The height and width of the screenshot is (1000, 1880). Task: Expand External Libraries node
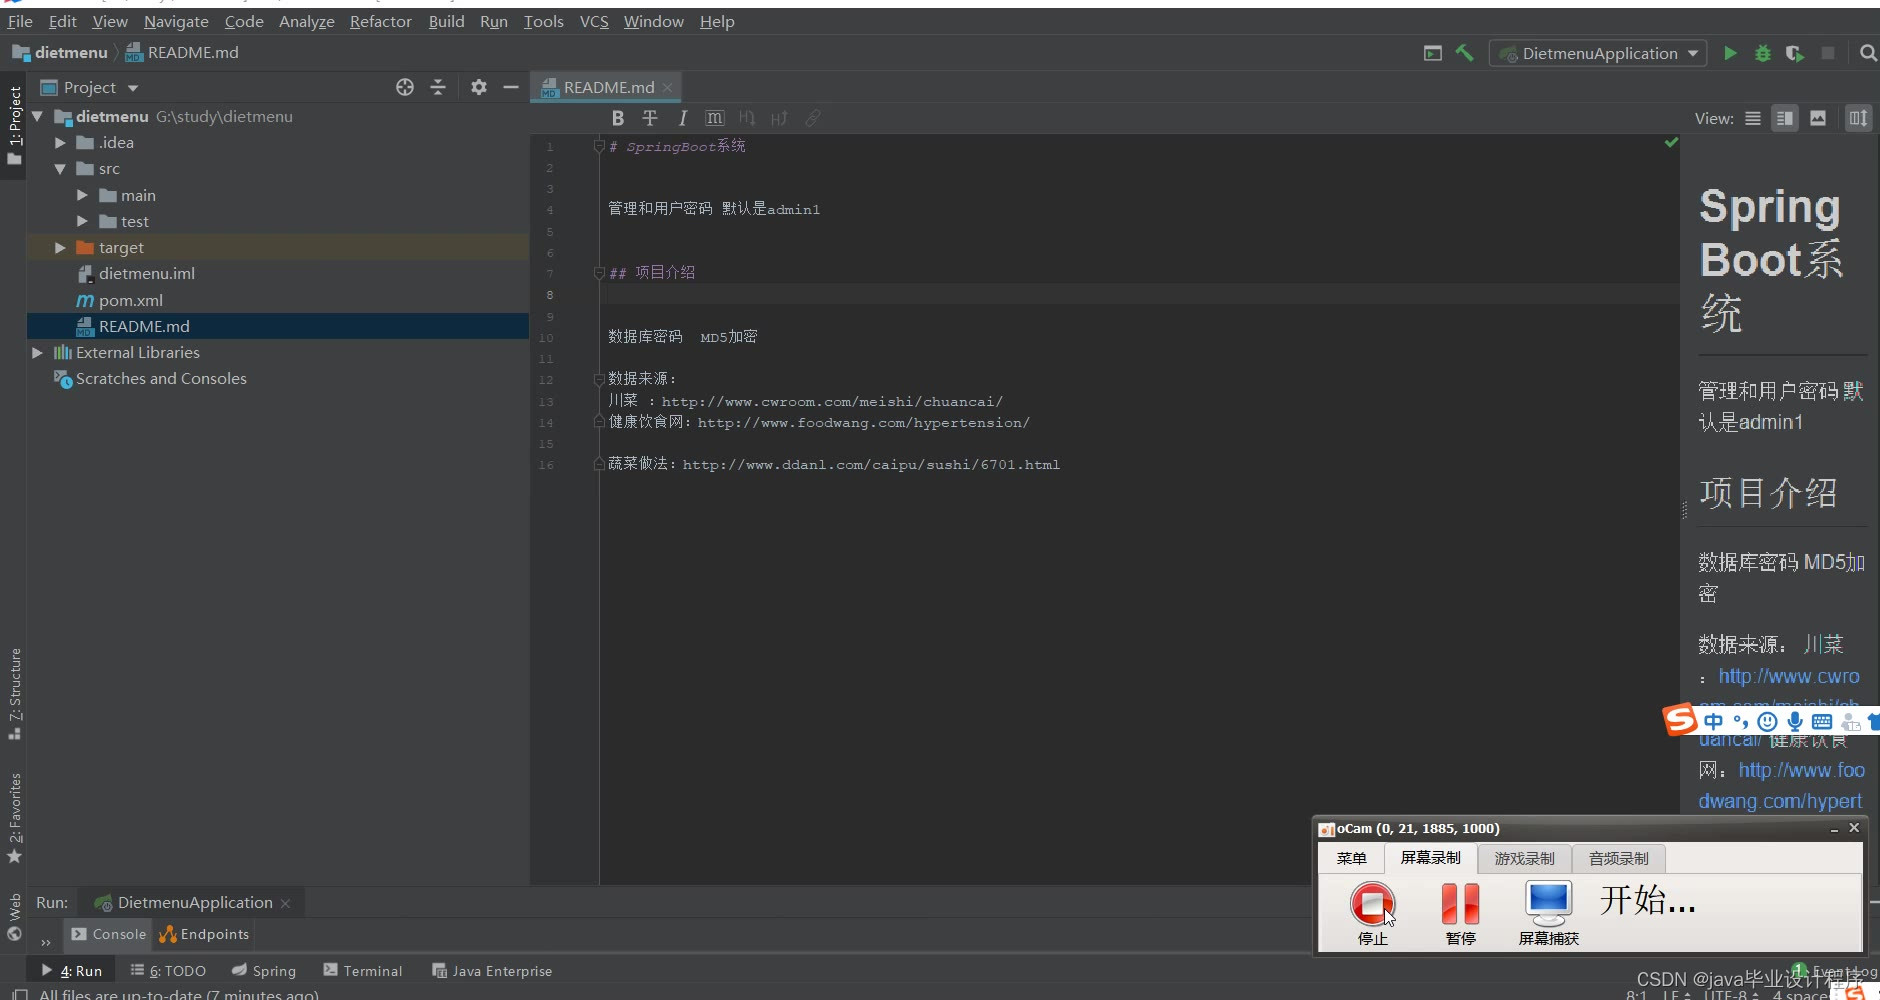pos(37,352)
